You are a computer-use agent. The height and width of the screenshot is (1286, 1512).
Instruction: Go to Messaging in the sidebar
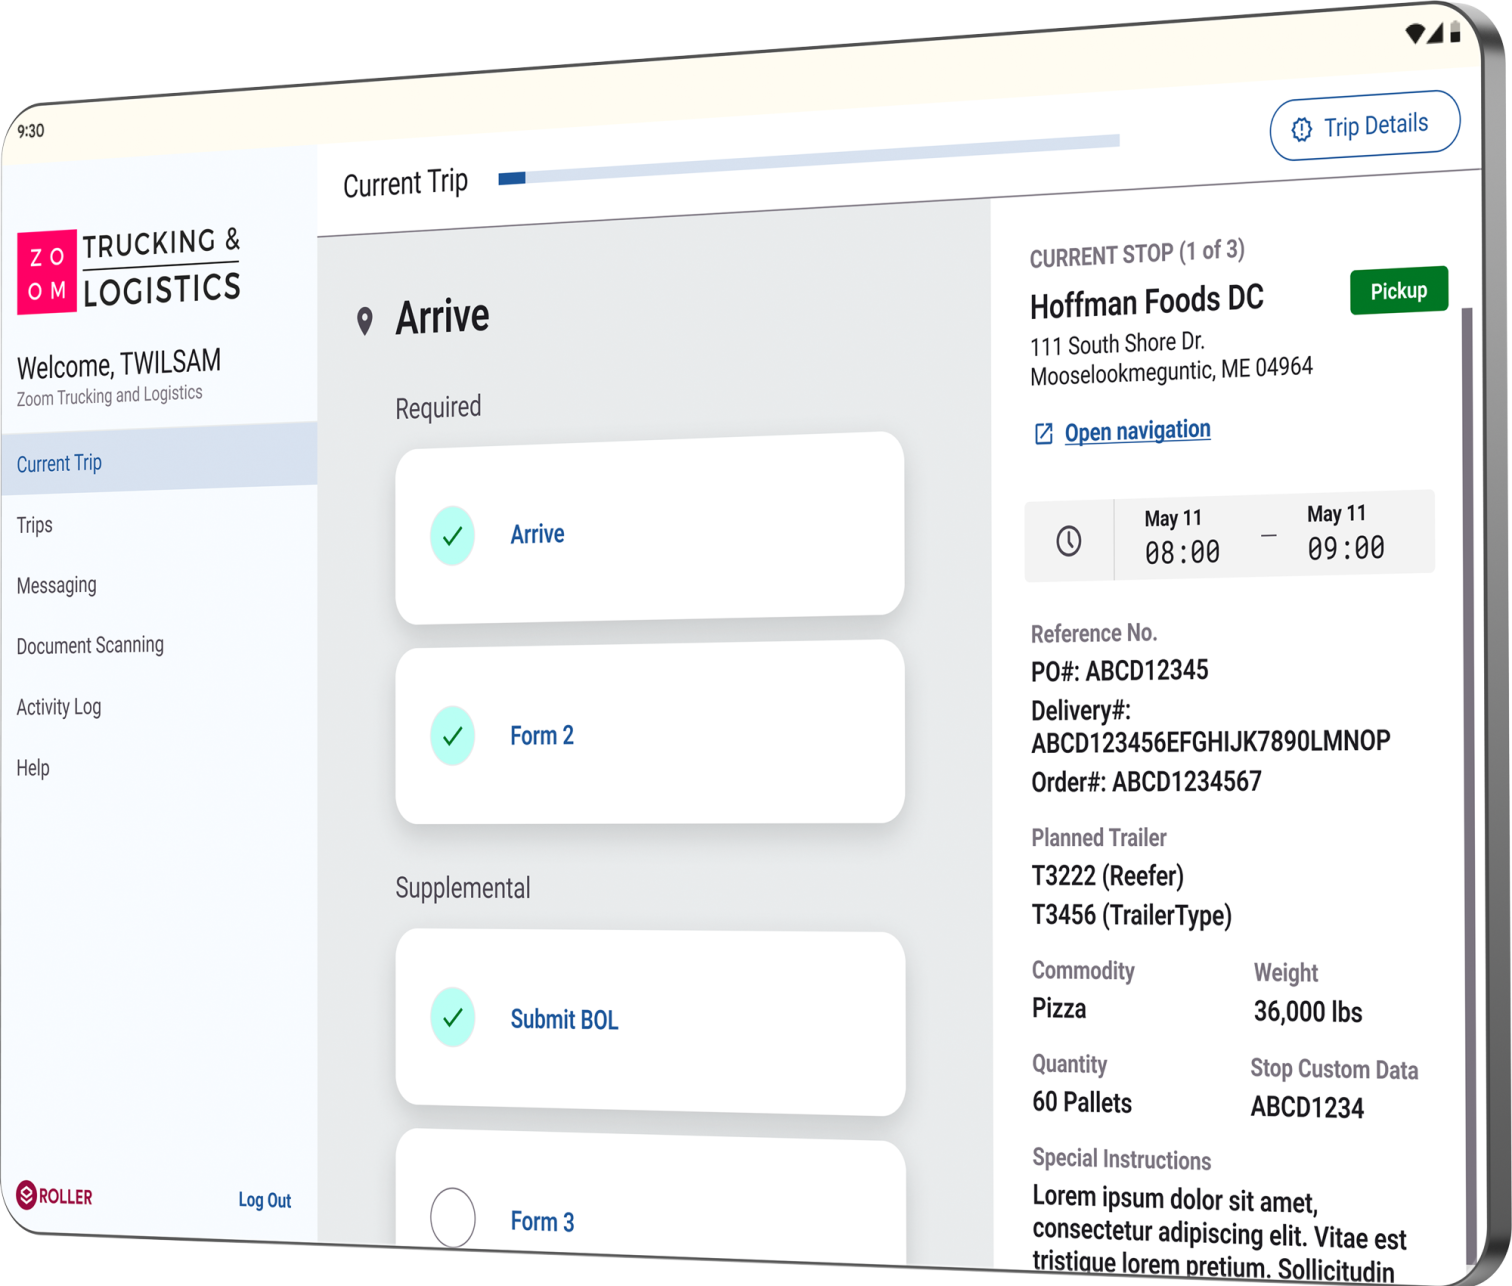(57, 585)
